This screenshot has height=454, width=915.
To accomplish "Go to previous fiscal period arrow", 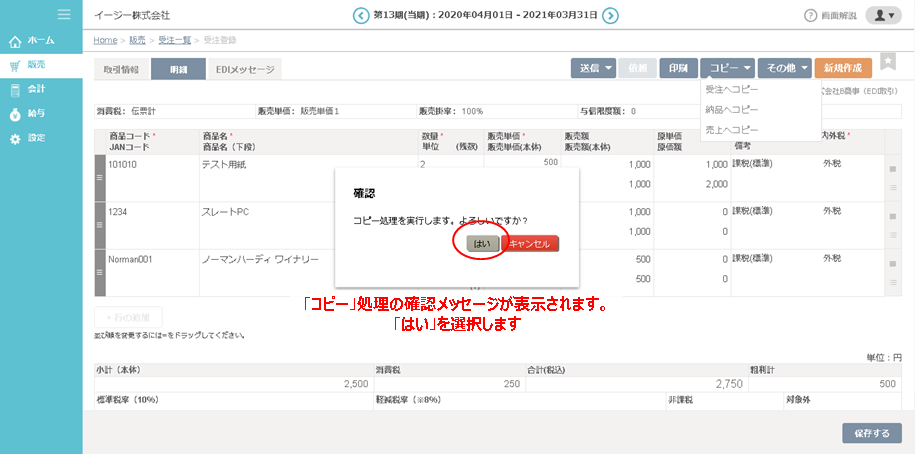I will (361, 15).
